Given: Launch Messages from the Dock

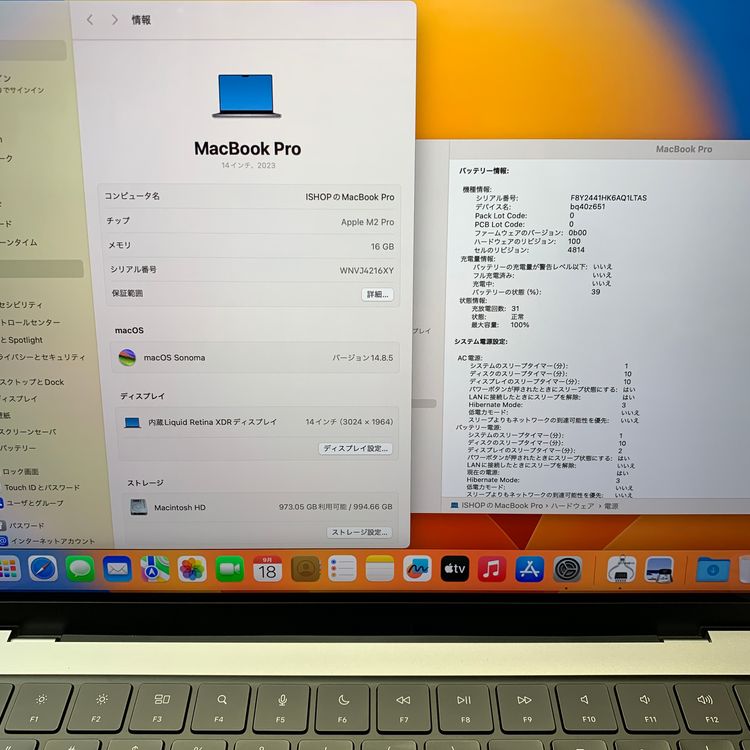Looking at the screenshot, I should coord(80,569).
